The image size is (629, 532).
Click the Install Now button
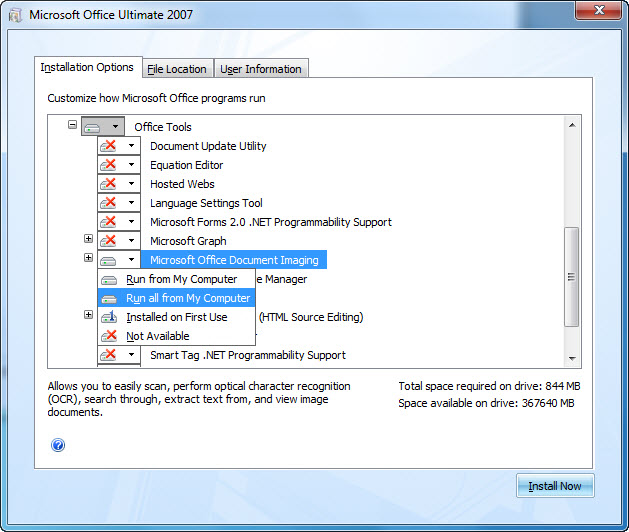(x=555, y=486)
